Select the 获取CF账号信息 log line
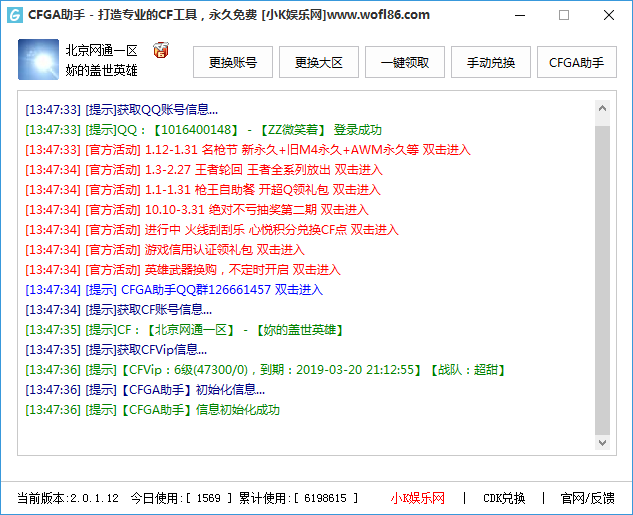 pos(118,310)
